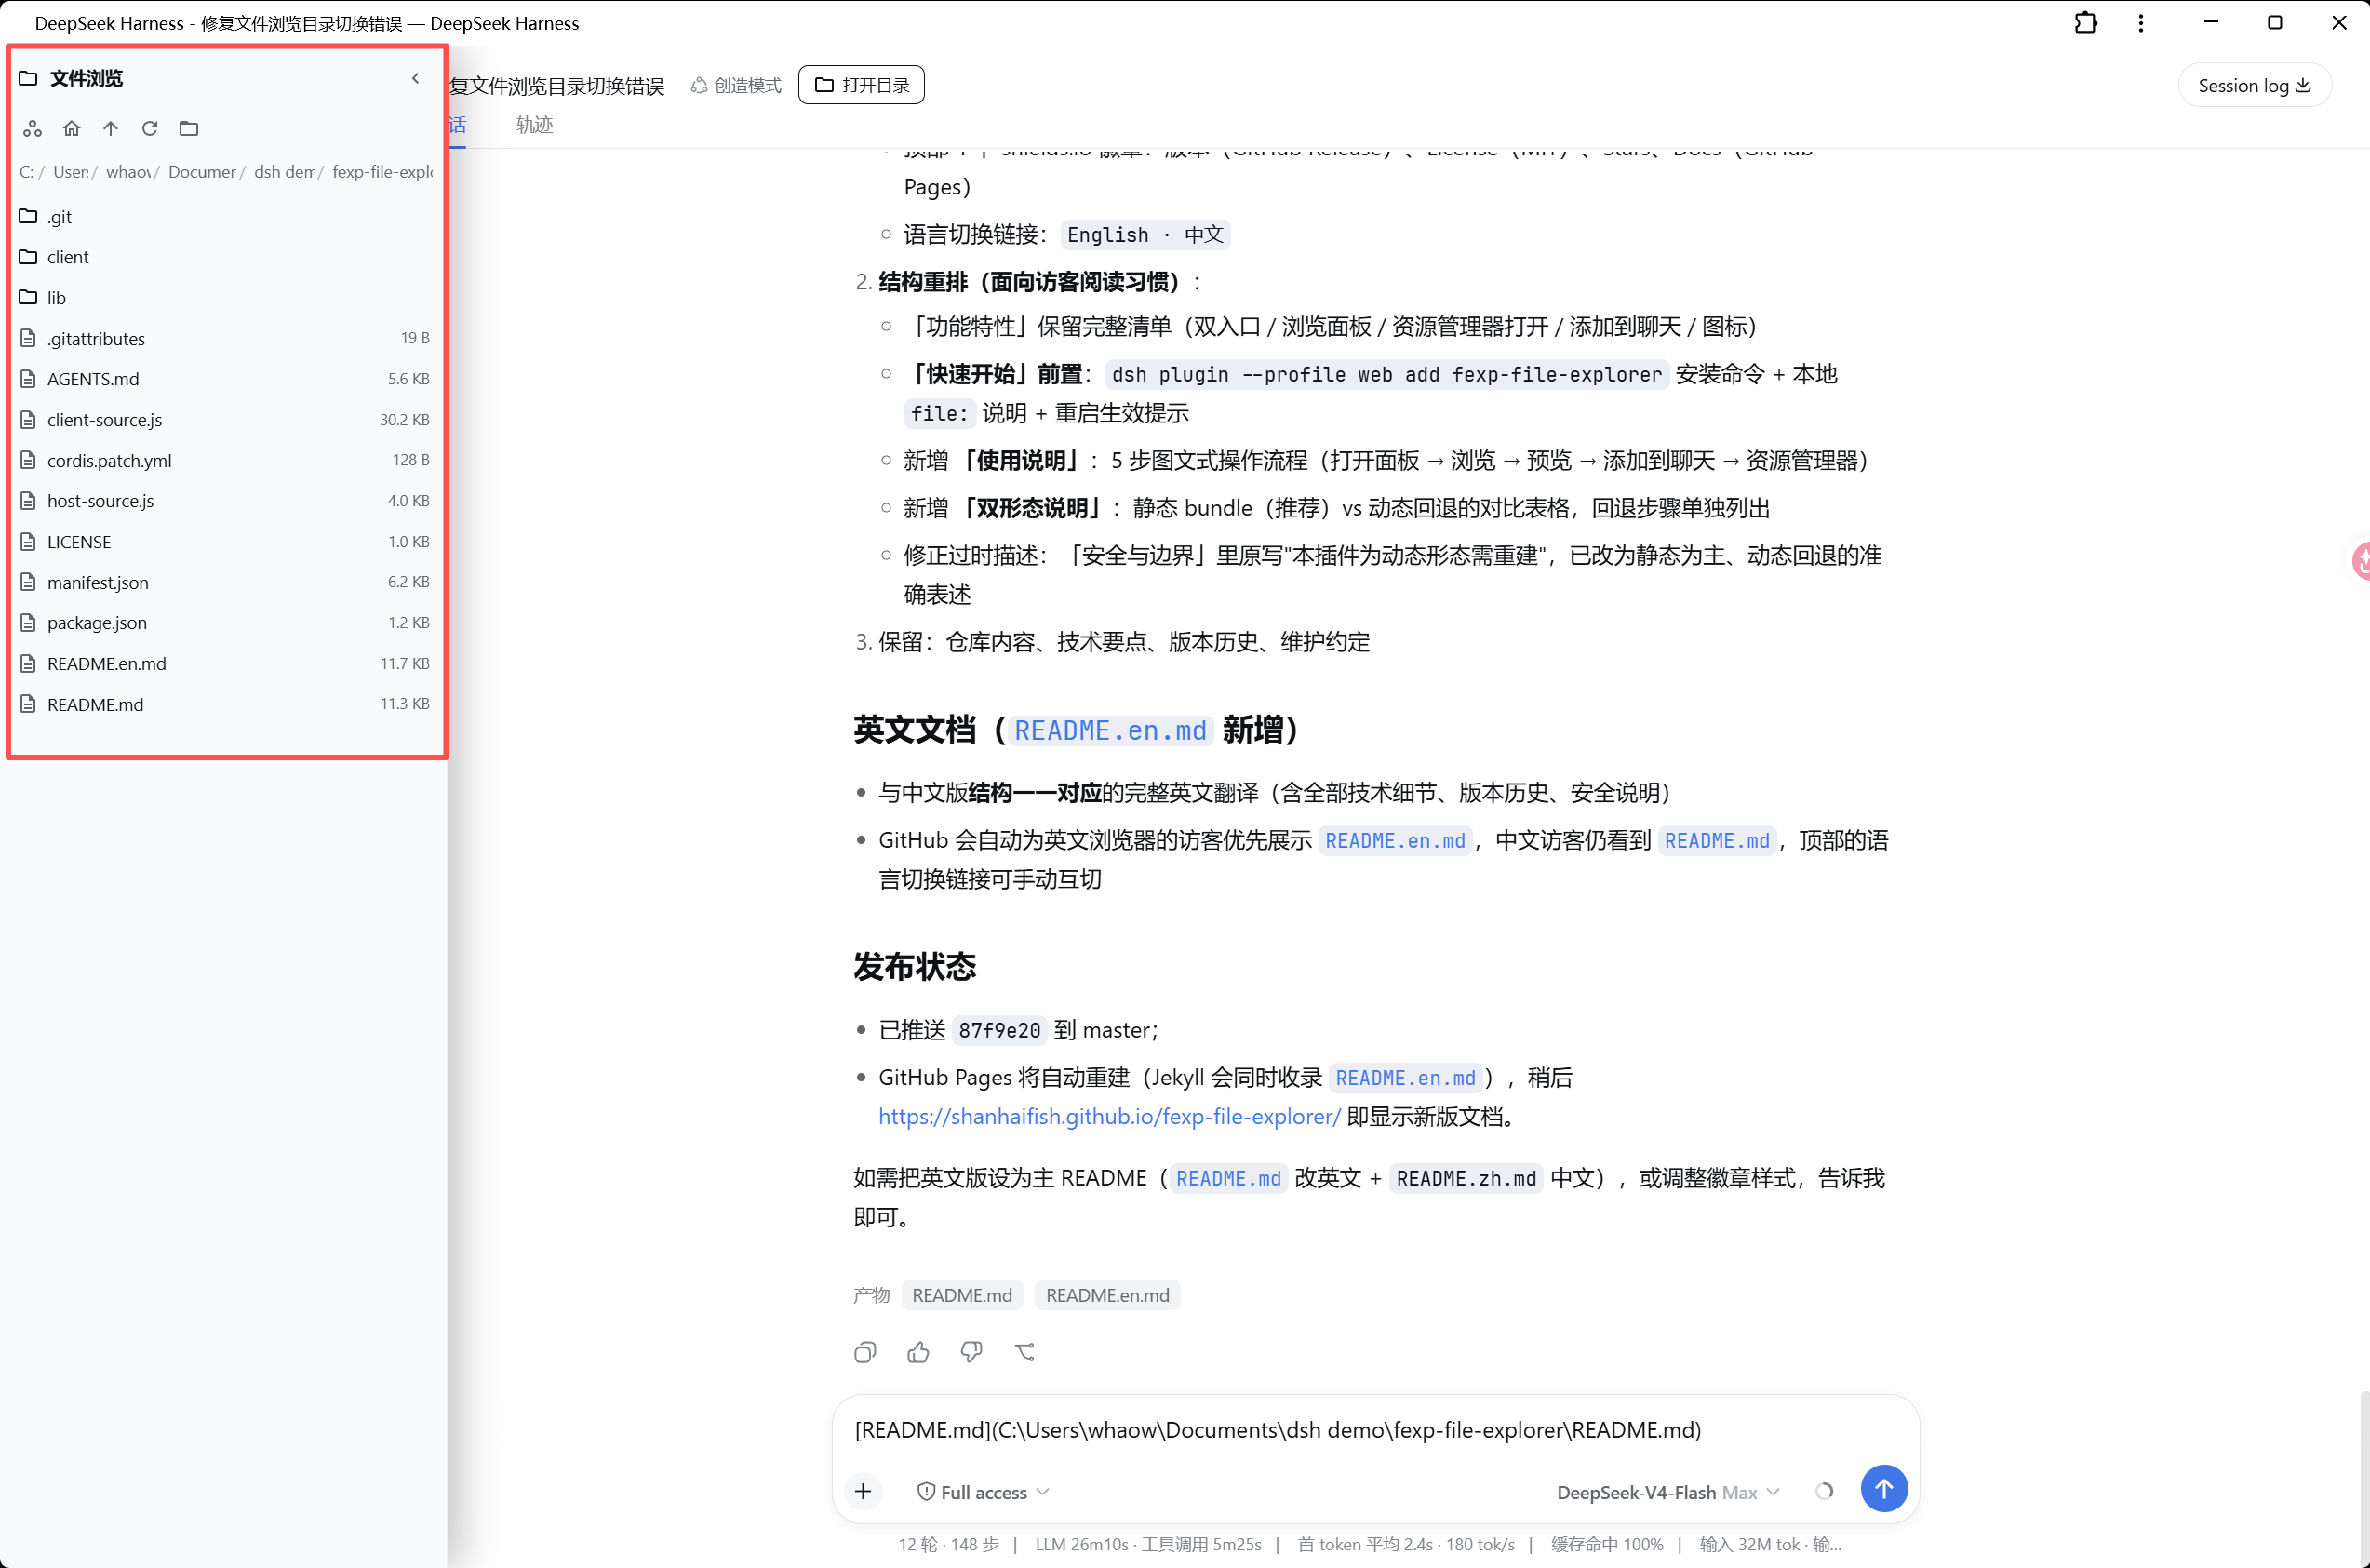Open the client folder
This screenshot has width=2370, height=1568.
pos(226,257)
